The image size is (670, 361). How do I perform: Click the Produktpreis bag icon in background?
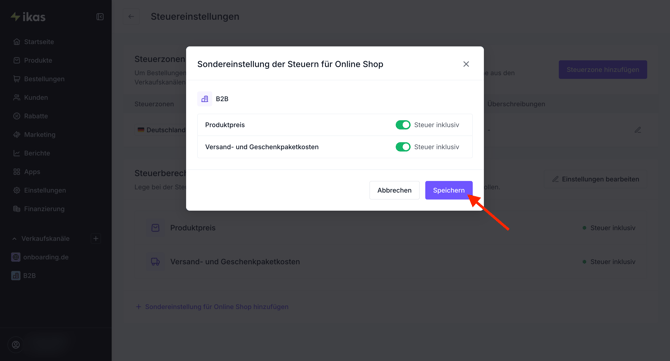point(156,228)
